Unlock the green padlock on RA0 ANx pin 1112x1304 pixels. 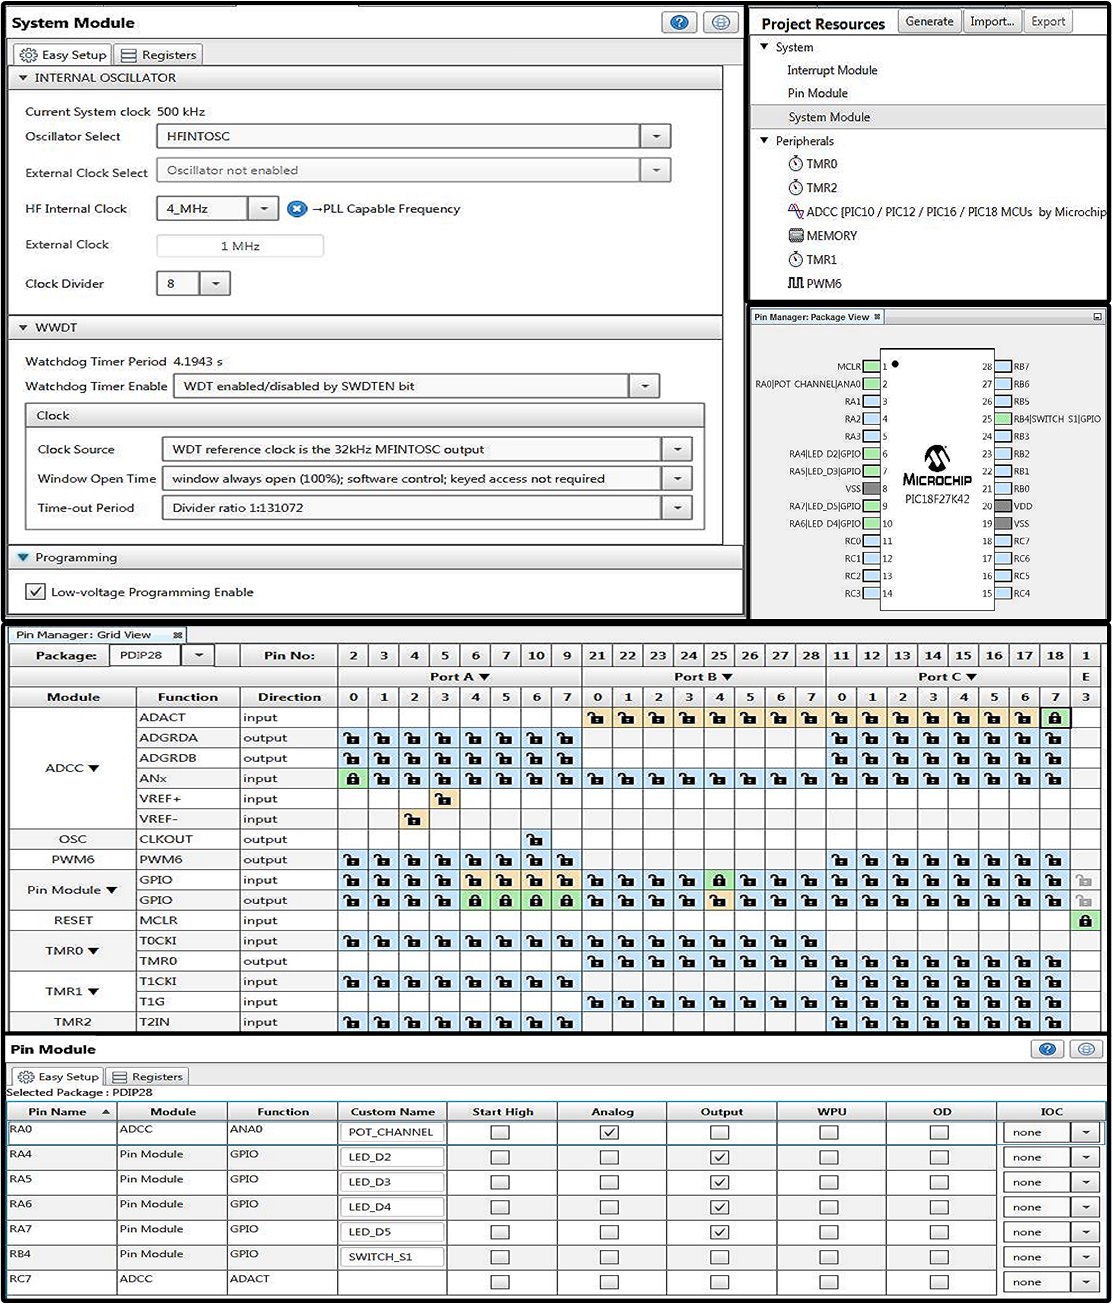pyautogui.click(x=352, y=778)
